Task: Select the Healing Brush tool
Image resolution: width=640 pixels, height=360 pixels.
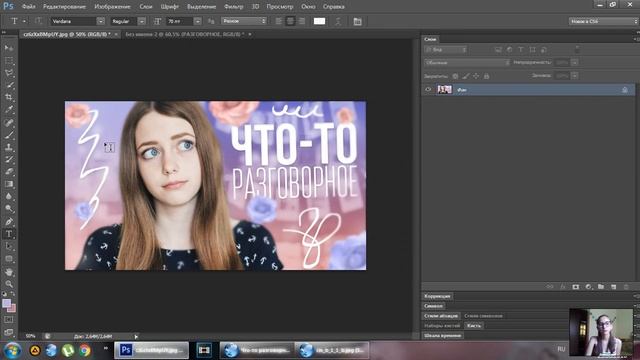Action: tap(9, 122)
